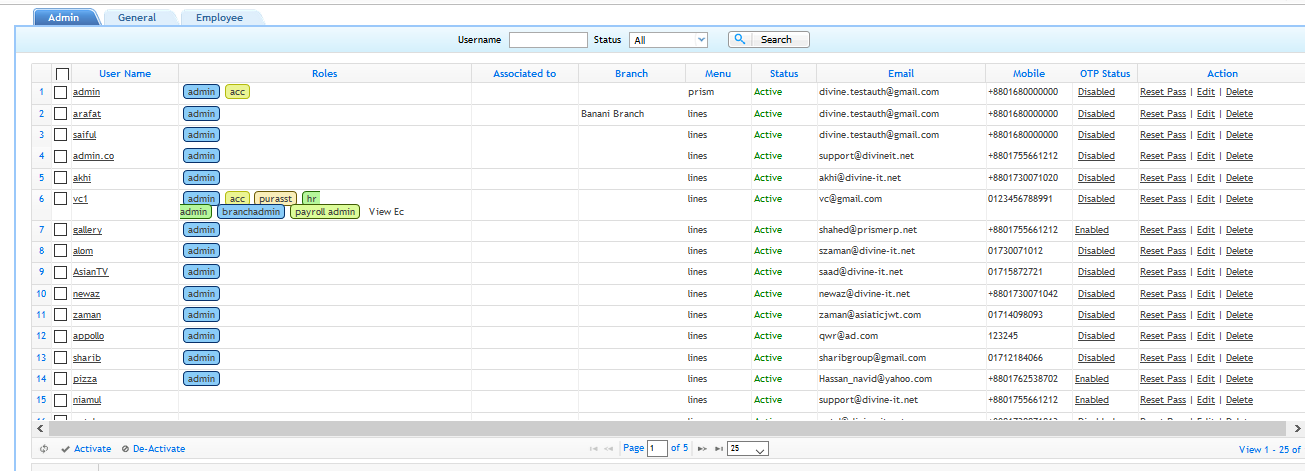Switch to the Employee tab
Viewport: 1305px width, 471px height.
pos(219,17)
